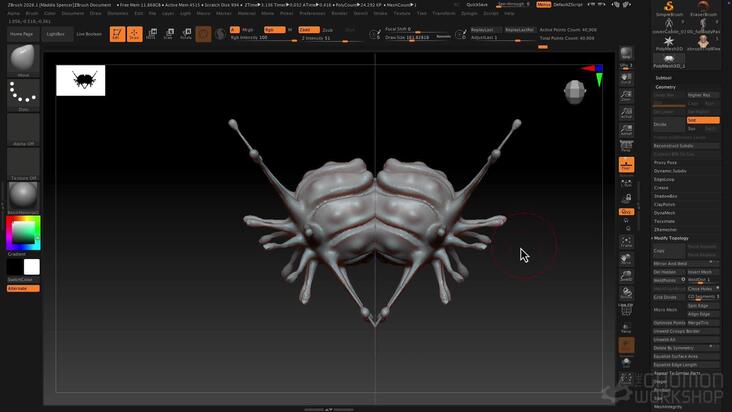Expand the ZRemesher section
The width and height of the screenshot is (732, 412).
665,230
